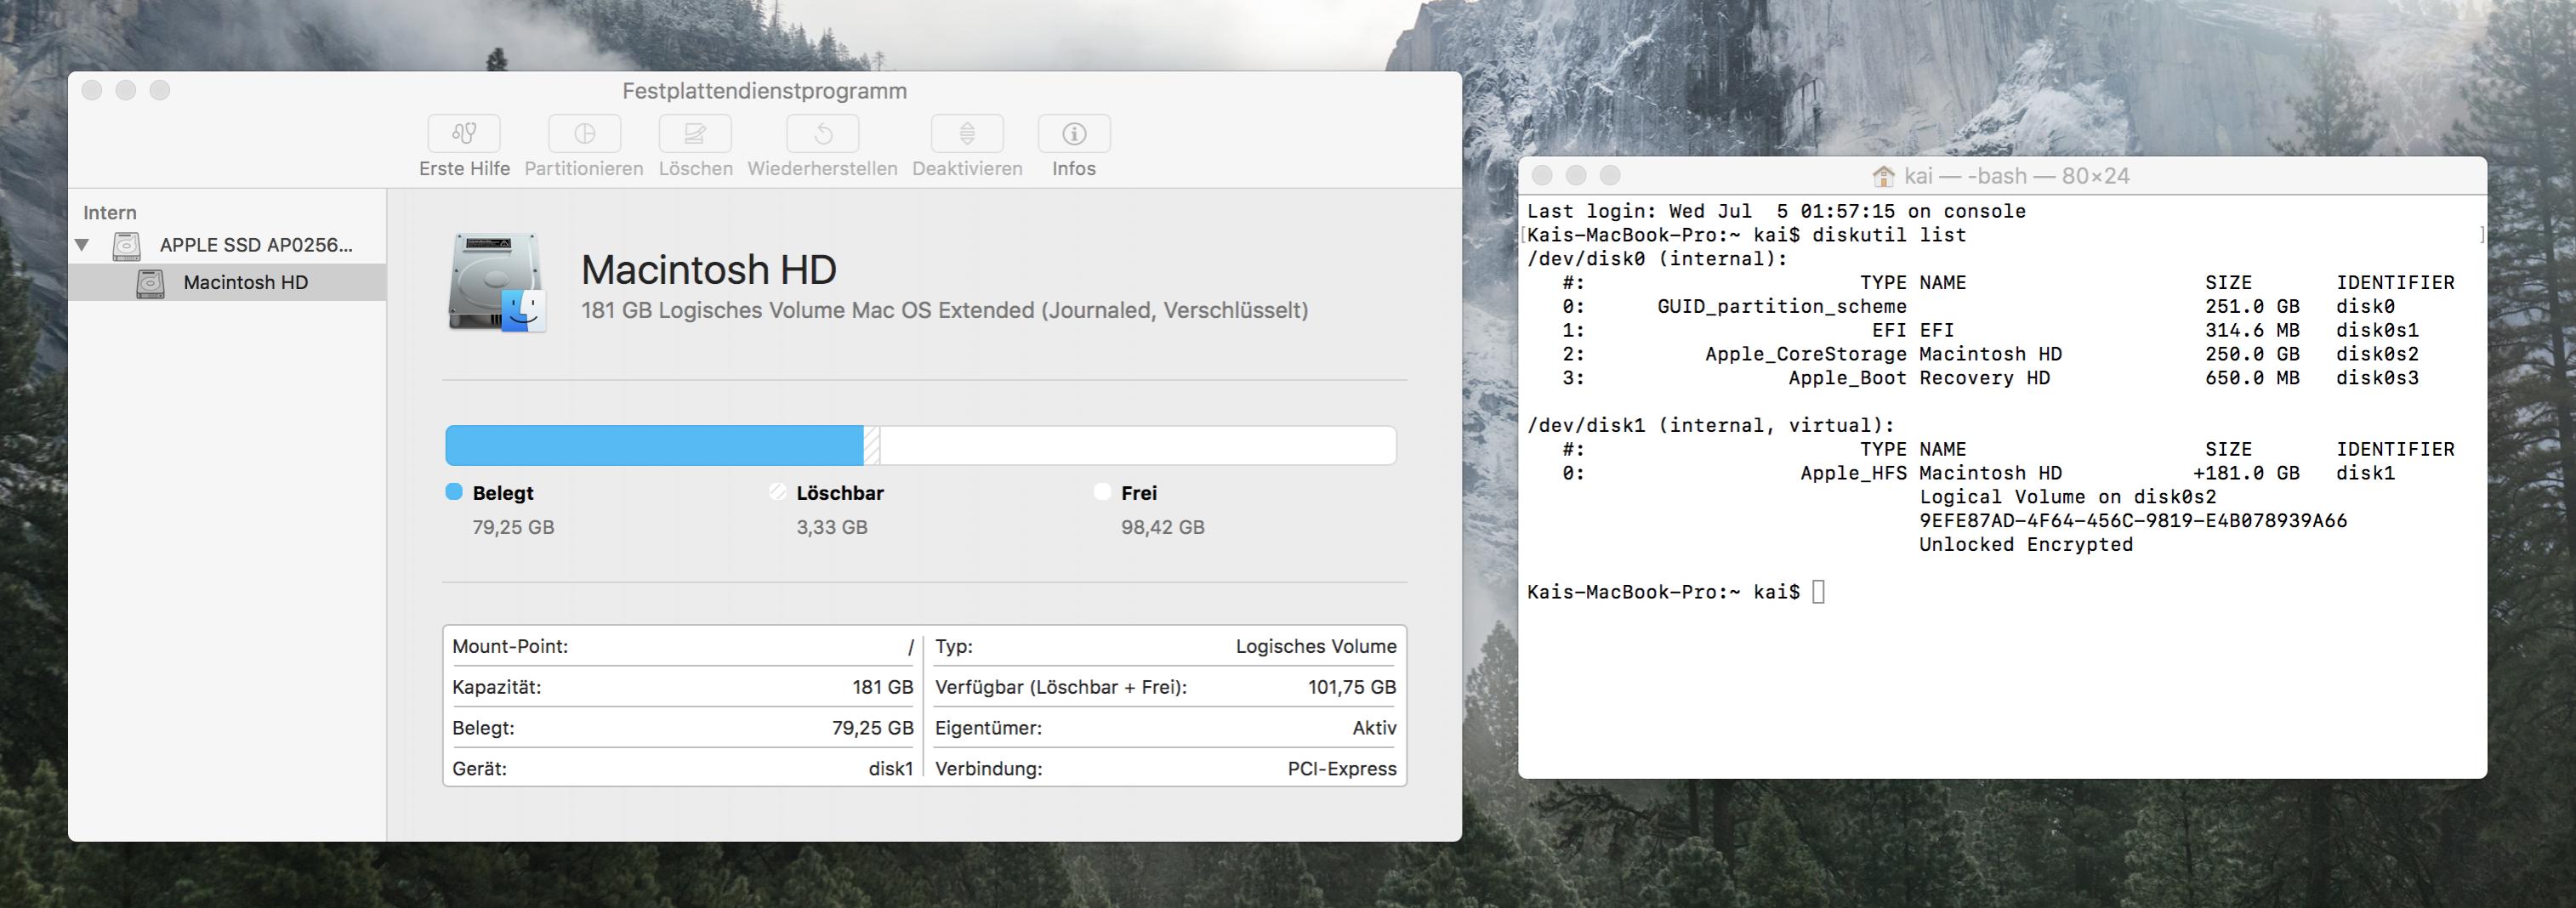
Task: Close the Terminal window
Action: point(1542,175)
